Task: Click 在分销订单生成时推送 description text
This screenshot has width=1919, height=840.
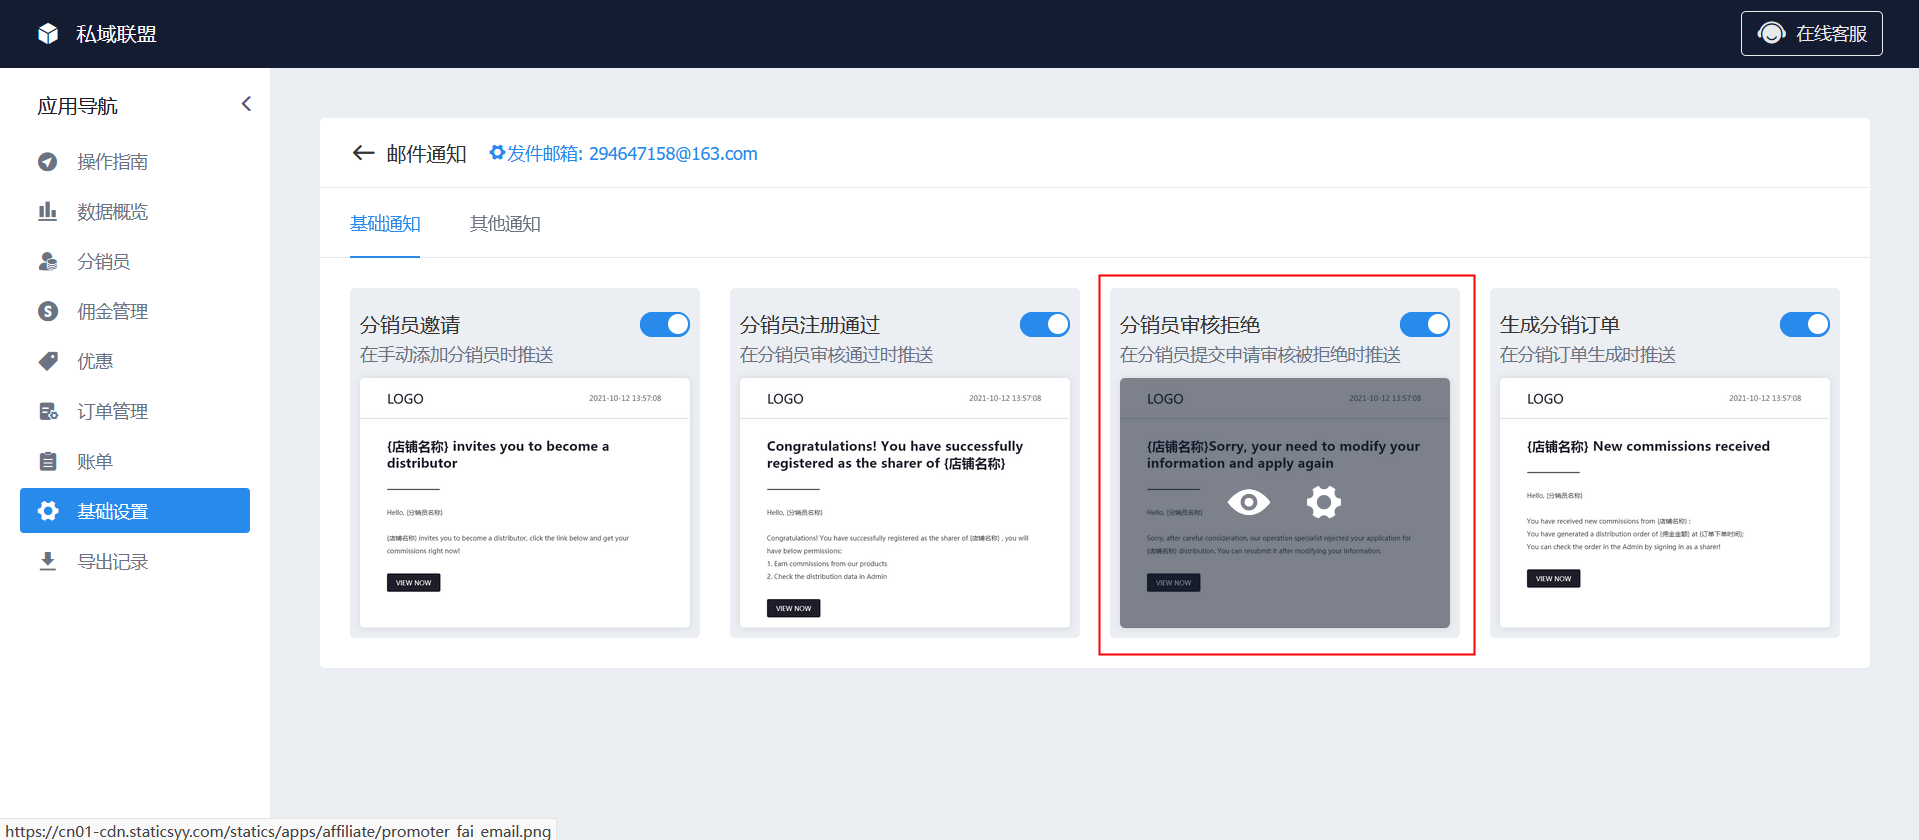Action: (1588, 355)
